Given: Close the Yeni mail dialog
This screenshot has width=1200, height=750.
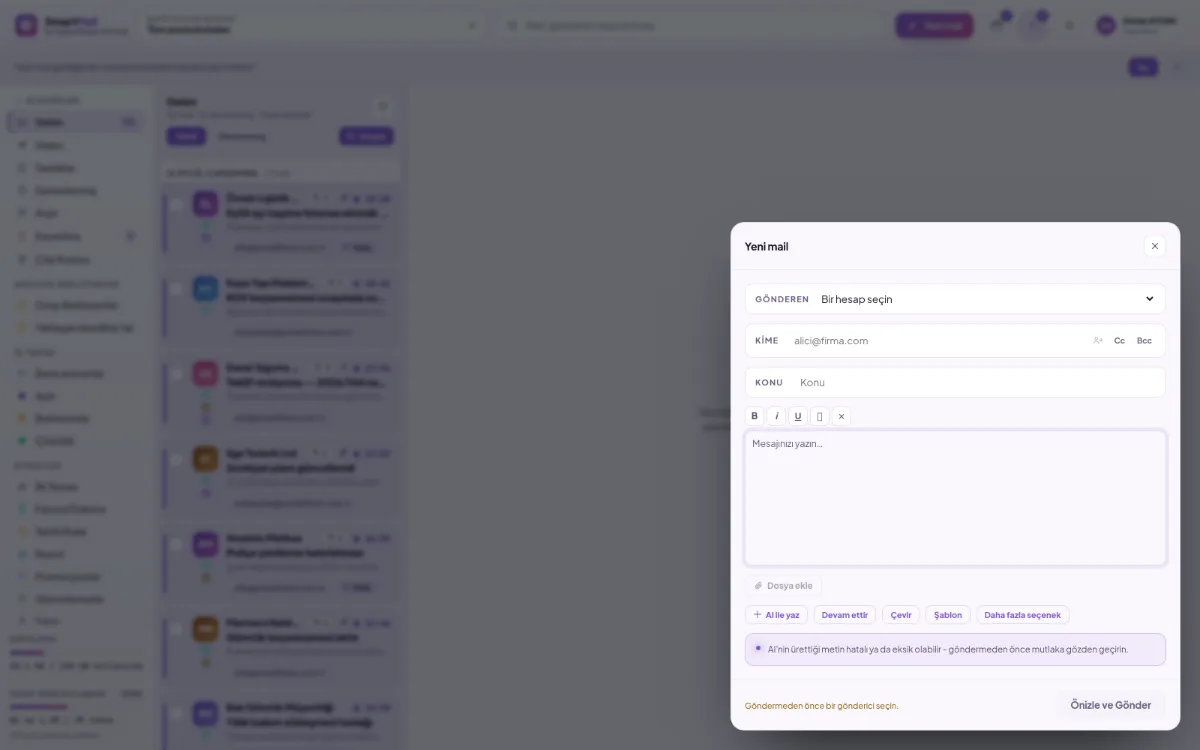Looking at the screenshot, I should coord(1155,246).
